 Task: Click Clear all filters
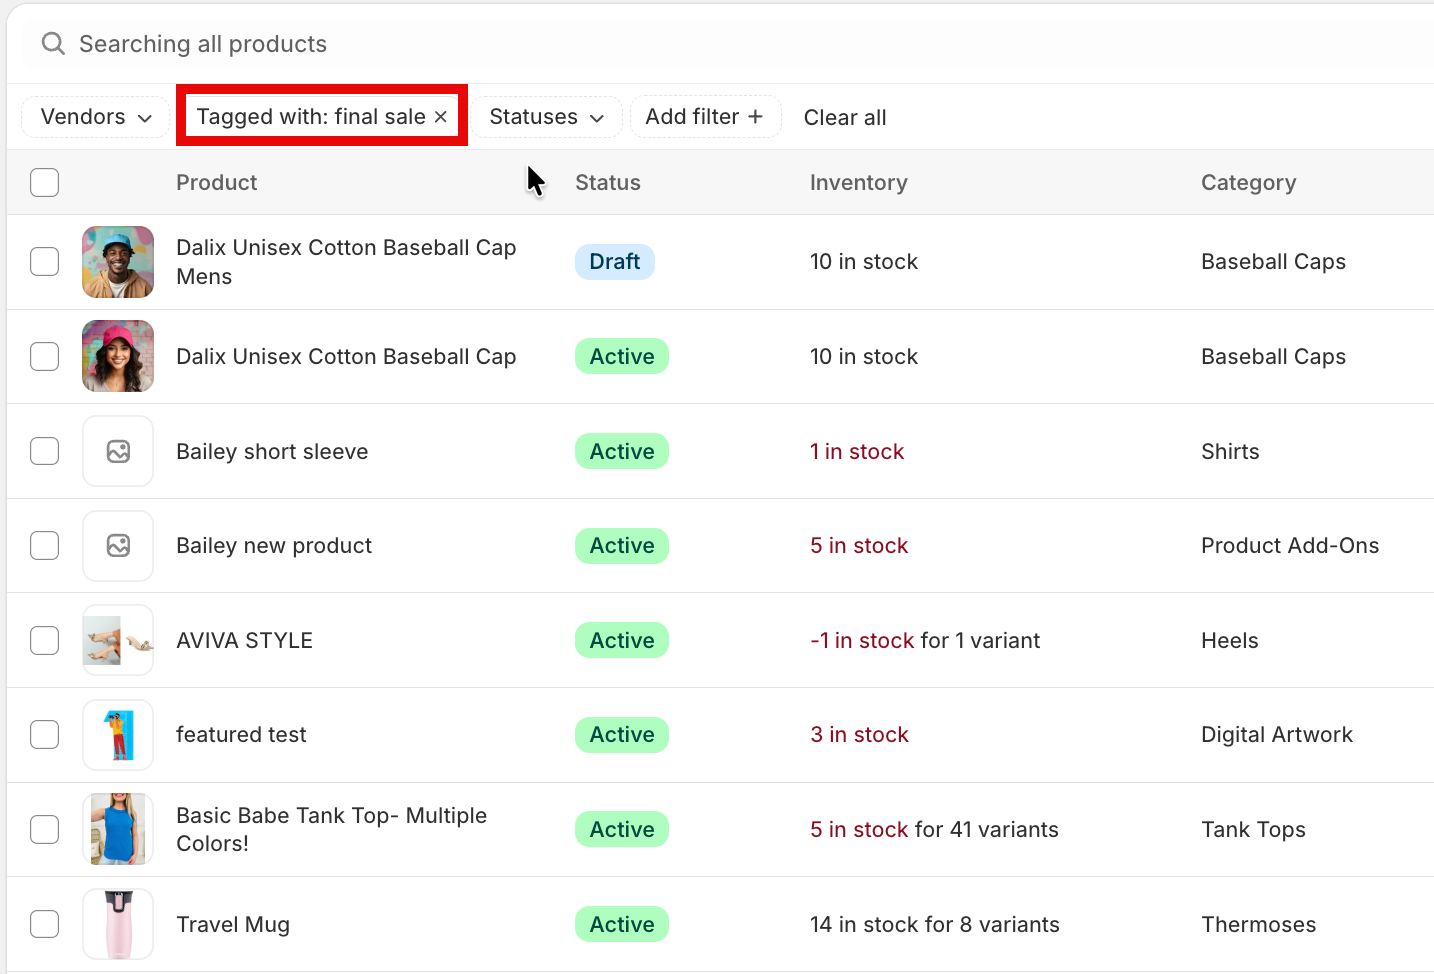point(845,118)
